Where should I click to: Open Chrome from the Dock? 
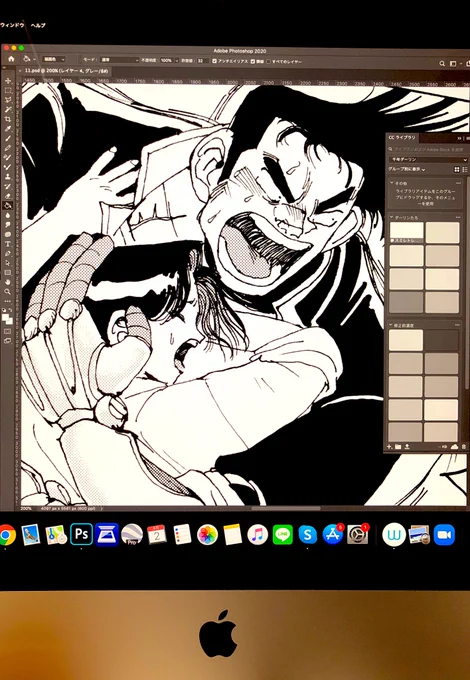6,534
